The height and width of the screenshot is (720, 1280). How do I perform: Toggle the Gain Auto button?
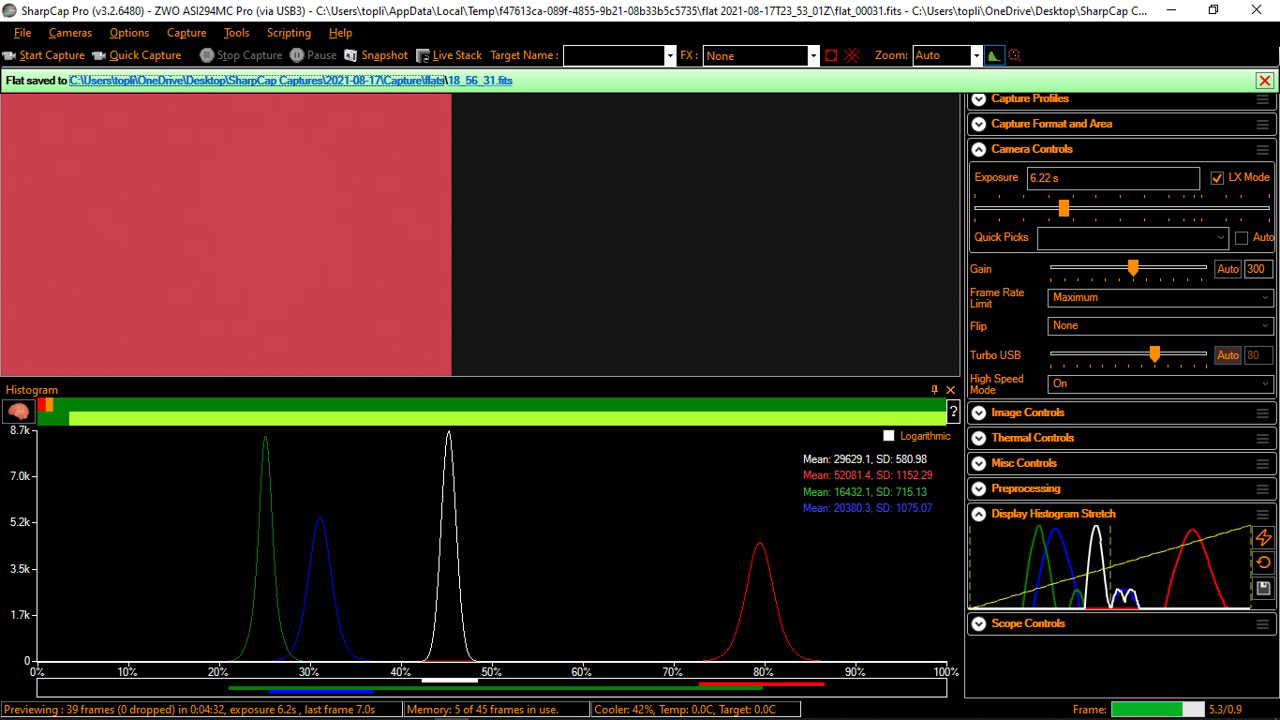coord(1228,269)
